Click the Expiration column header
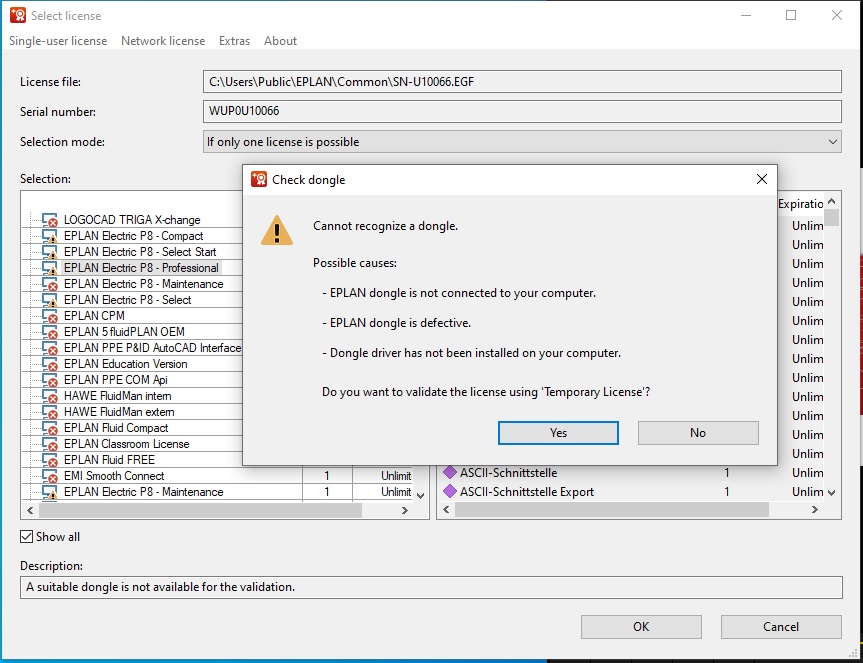This screenshot has height=663, width=863. tap(801, 204)
